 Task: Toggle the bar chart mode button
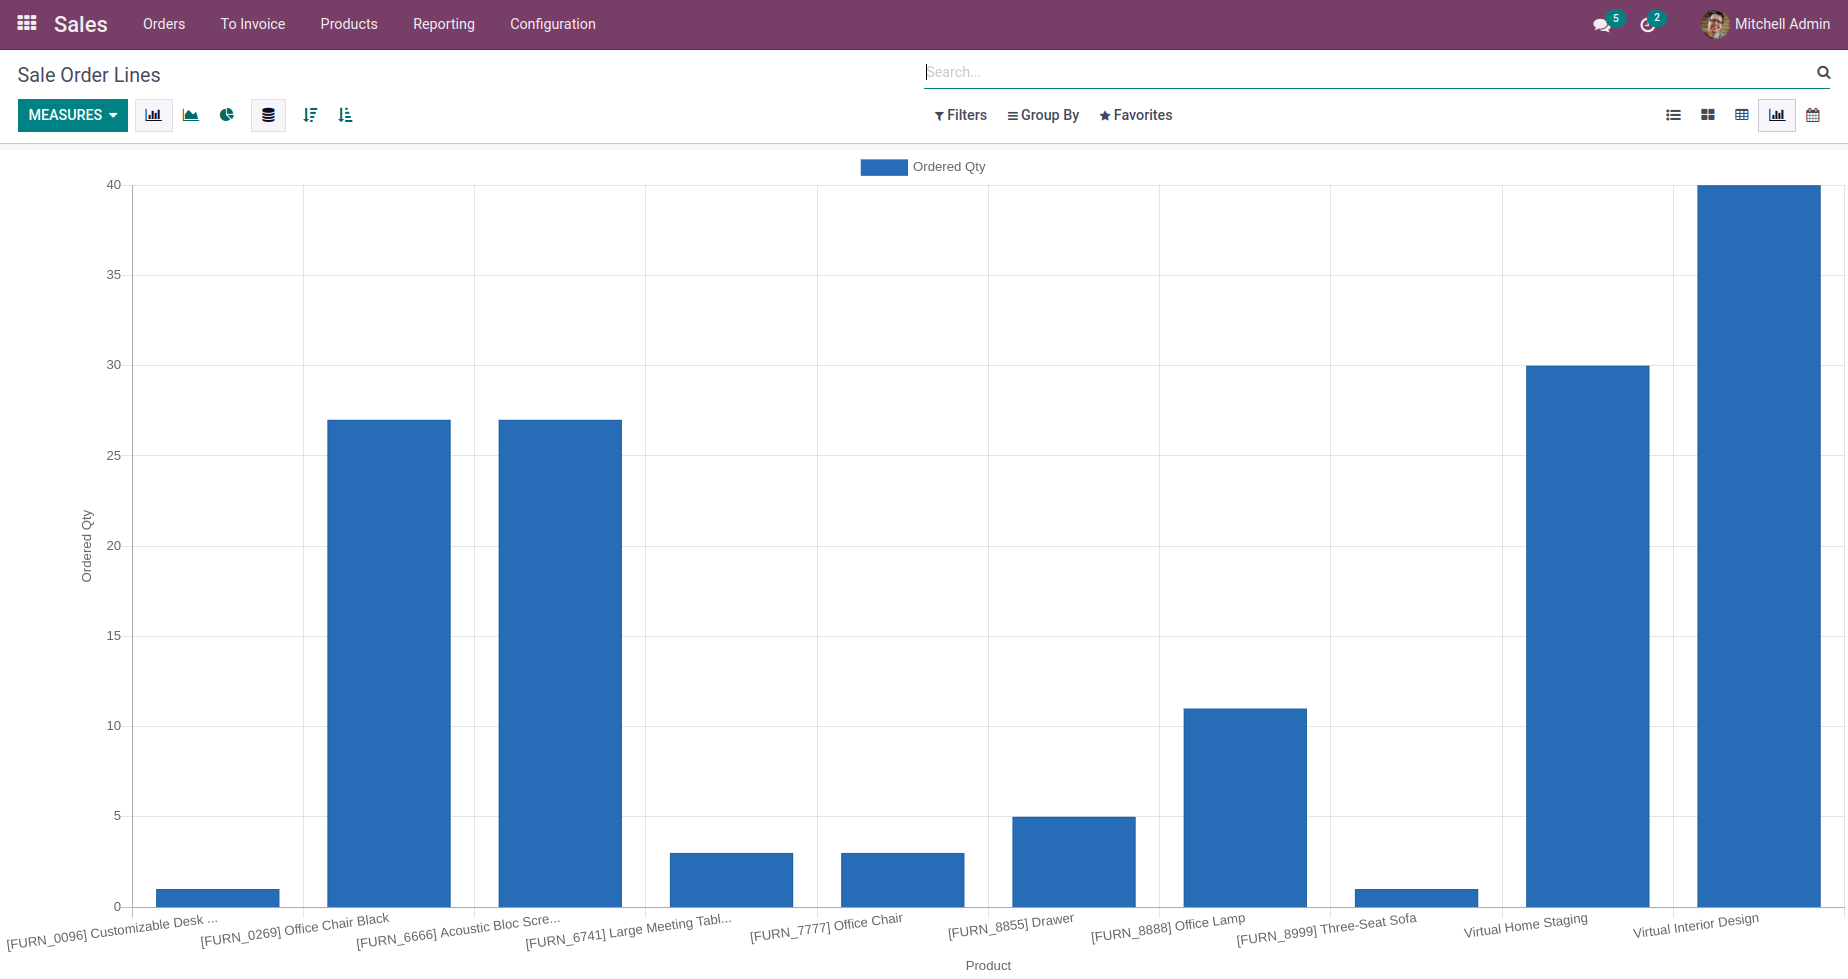click(x=153, y=115)
